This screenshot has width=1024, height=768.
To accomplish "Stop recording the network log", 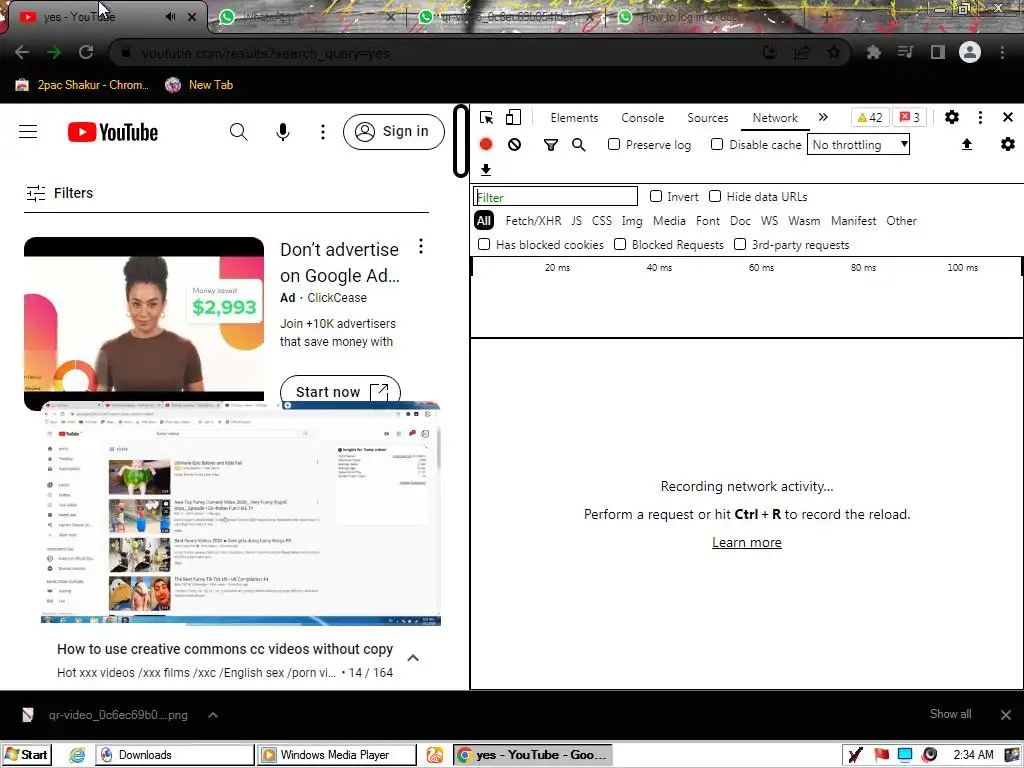I will pos(486,144).
